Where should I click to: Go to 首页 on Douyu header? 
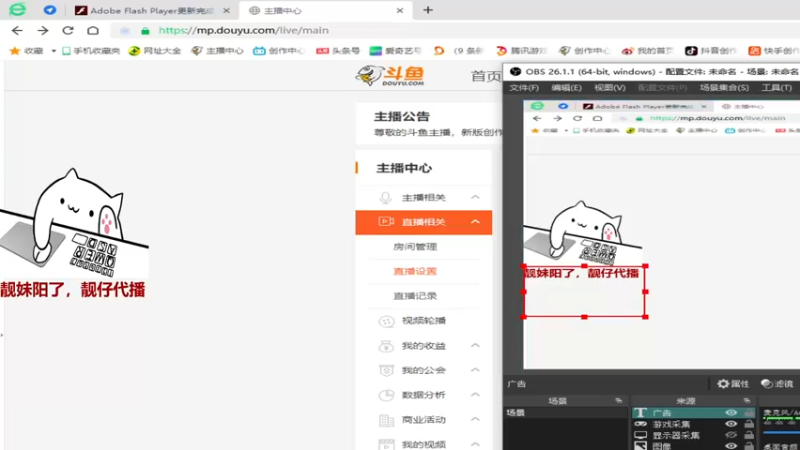tap(485, 76)
